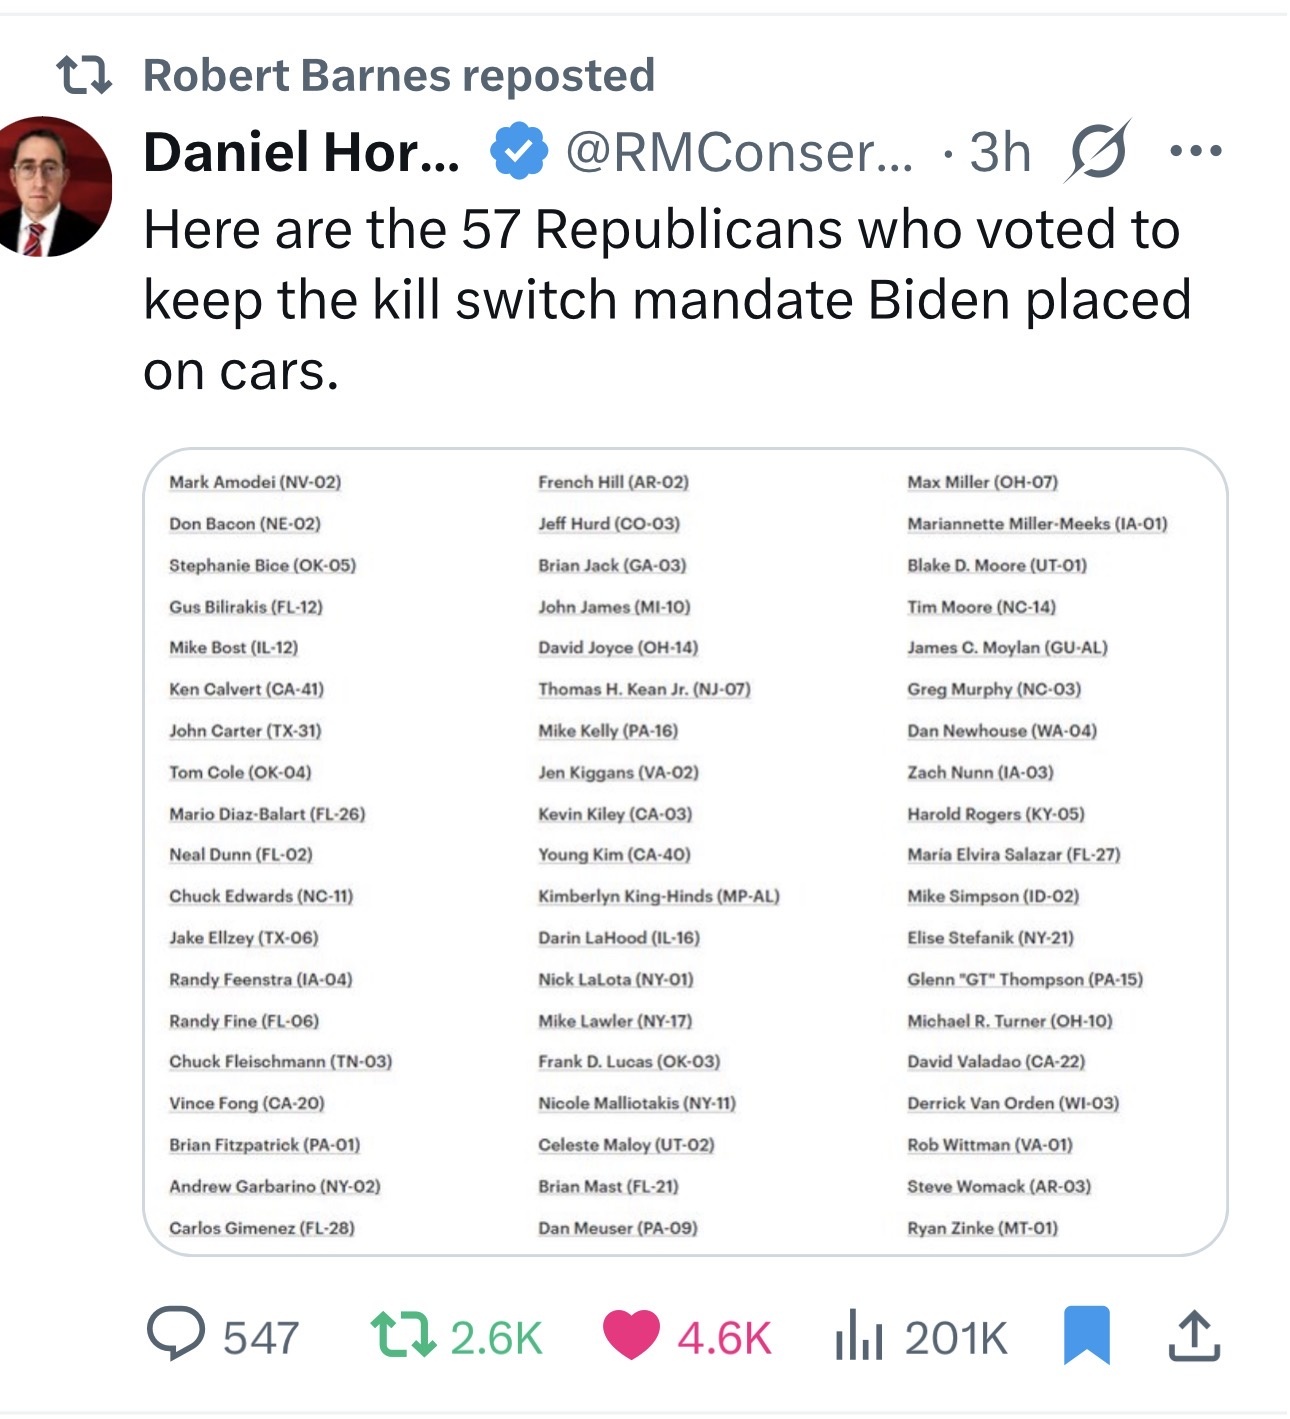The height and width of the screenshot is (1419, 1290).
Task: Open the 3h post timestamp
Action: 1000,152
